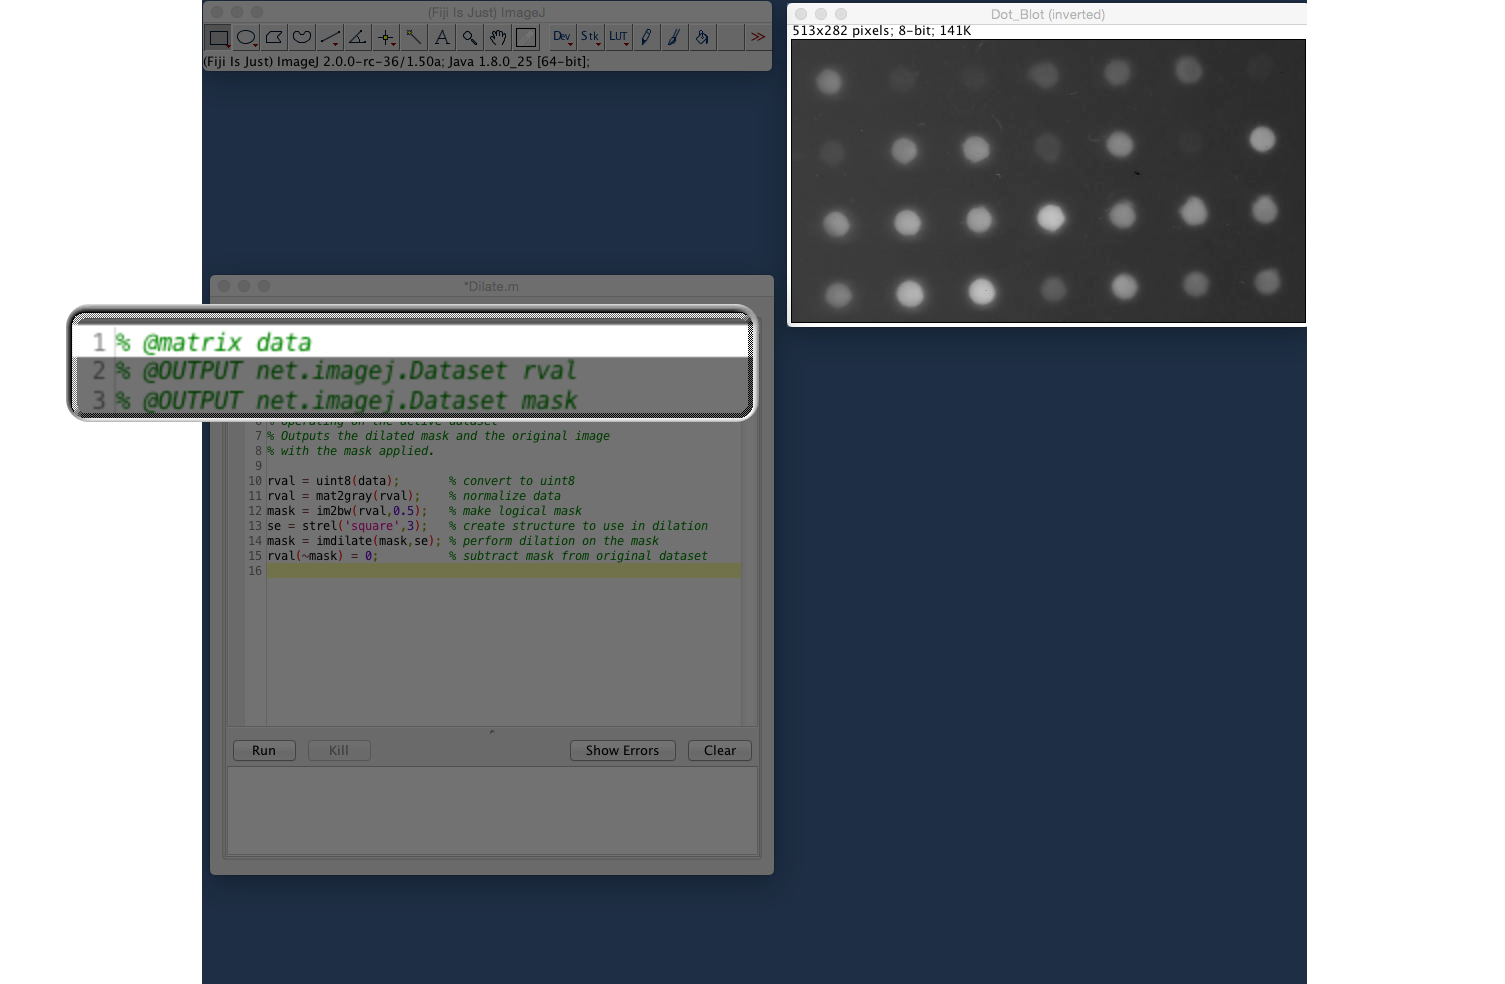Select the Rectangle selection tool

tap(218, 38)
